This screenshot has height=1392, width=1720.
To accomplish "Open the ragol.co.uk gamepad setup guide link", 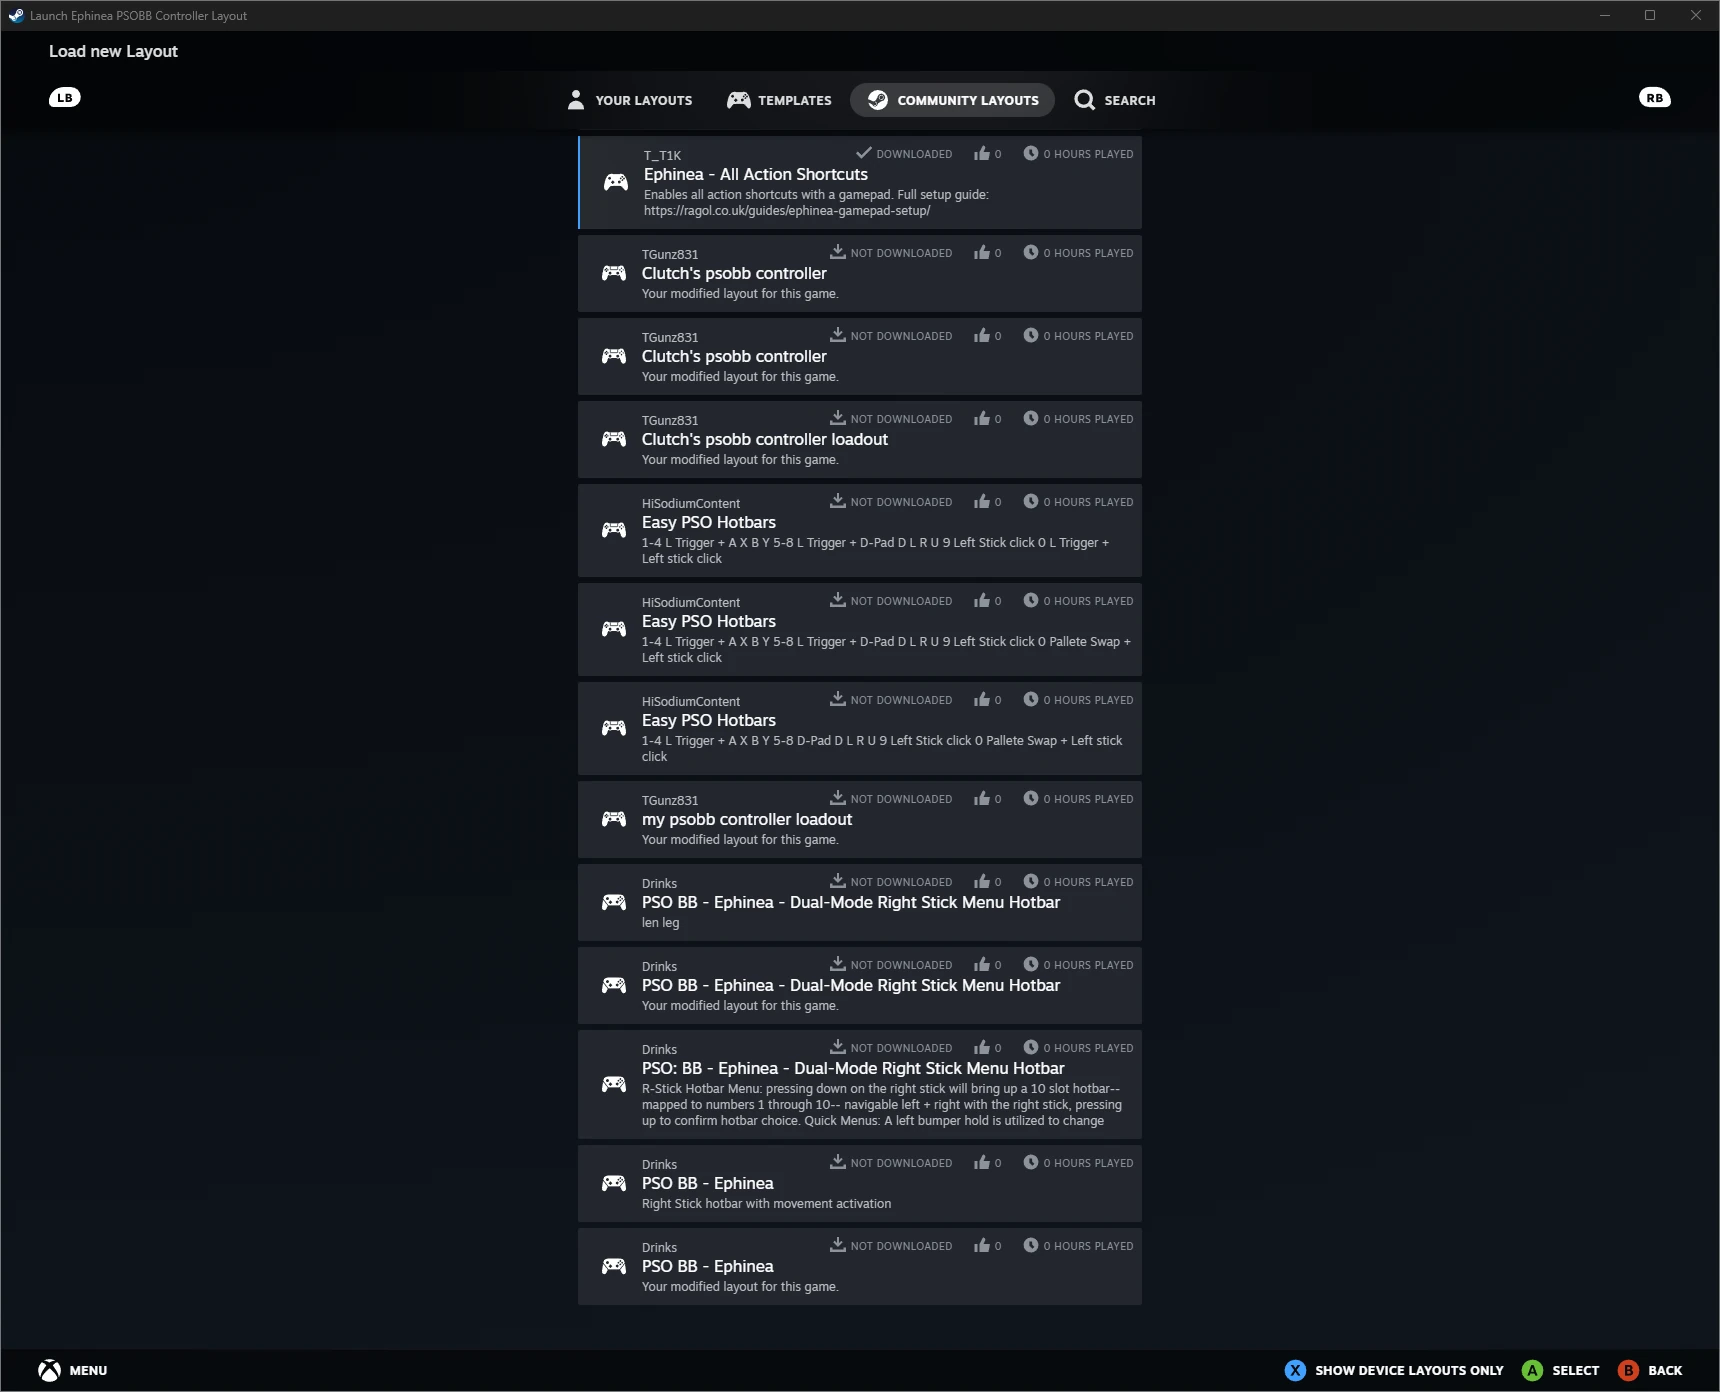I will tap(786, 211).
